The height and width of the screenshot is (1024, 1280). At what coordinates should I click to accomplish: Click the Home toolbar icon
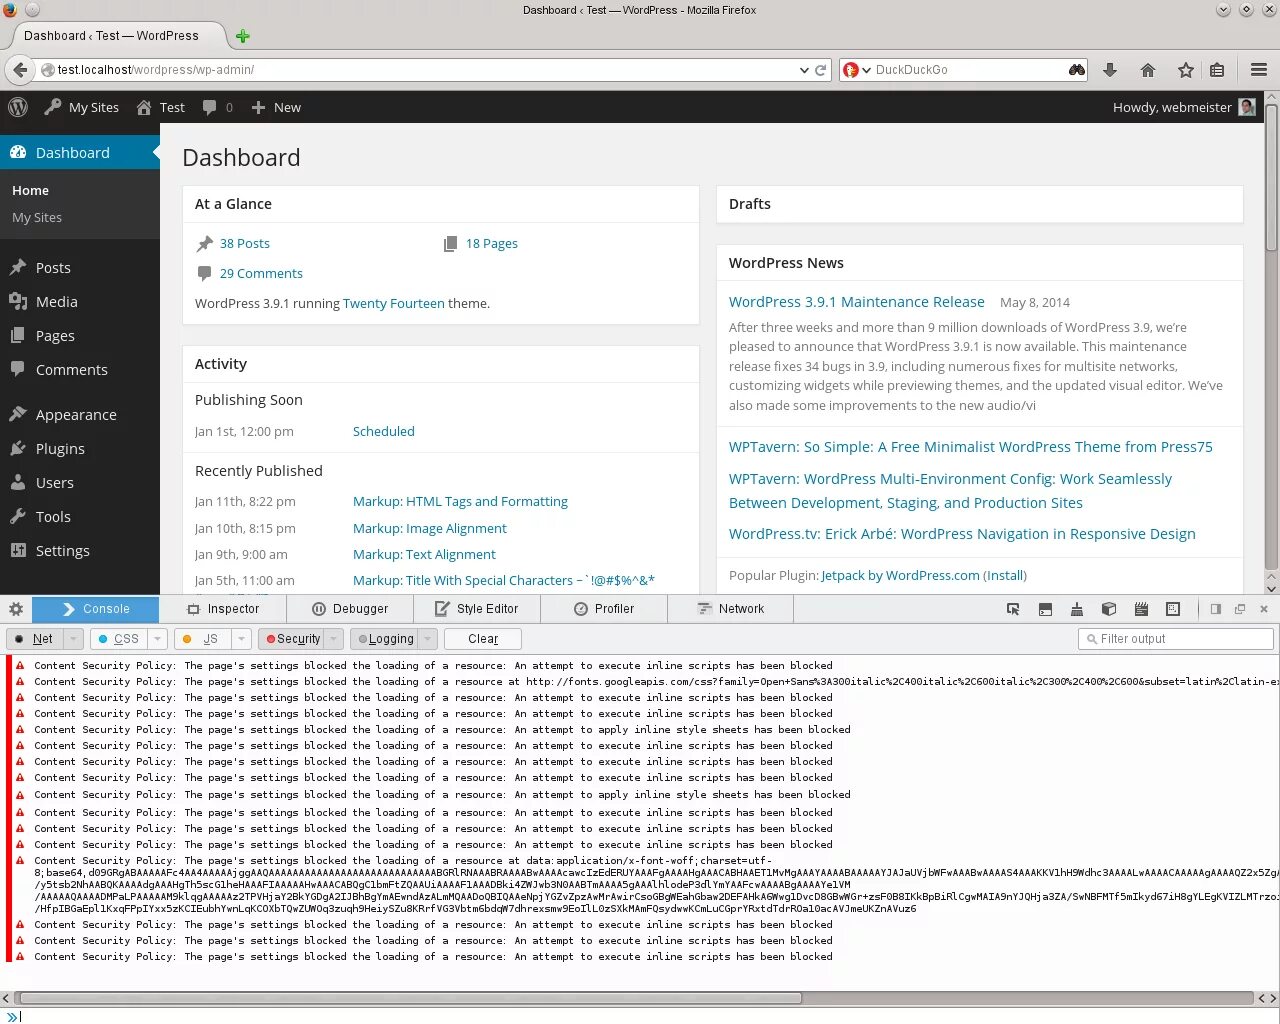click(x=1148, y=70)
